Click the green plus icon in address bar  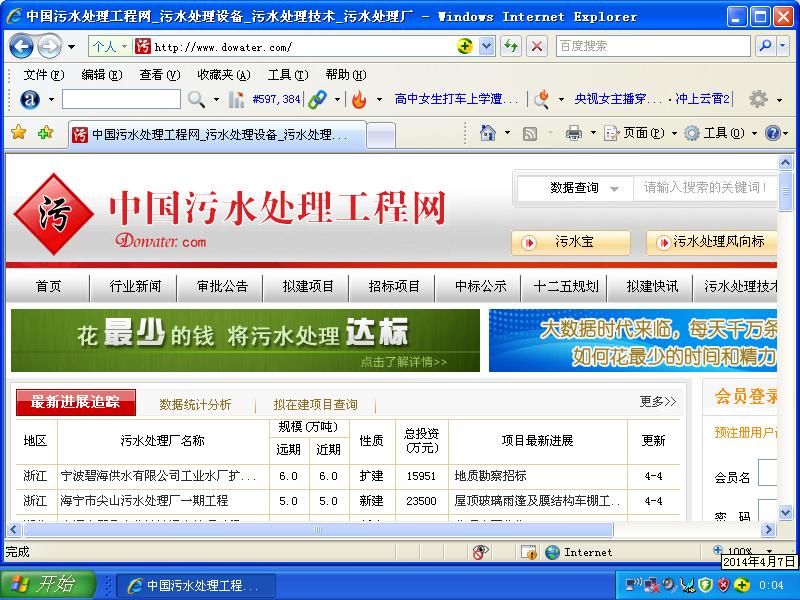(x=464, y=46)
